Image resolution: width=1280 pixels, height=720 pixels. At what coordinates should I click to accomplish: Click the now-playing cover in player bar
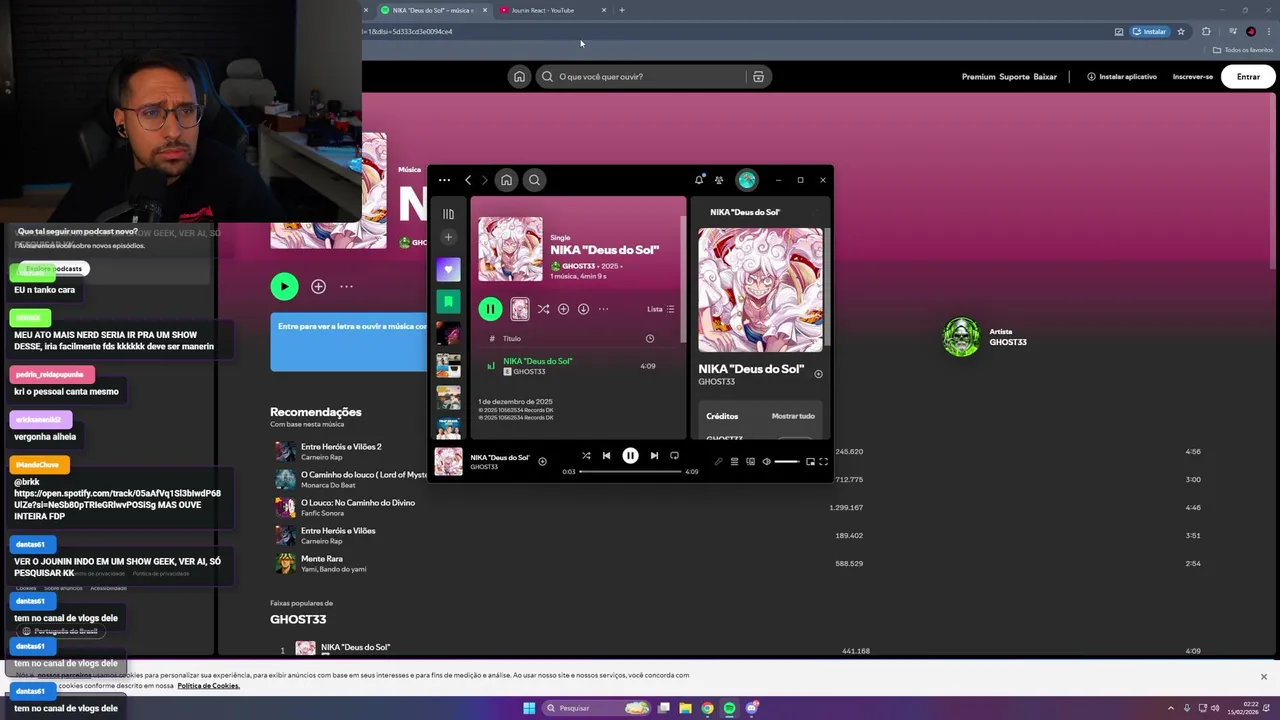(448, 461)
